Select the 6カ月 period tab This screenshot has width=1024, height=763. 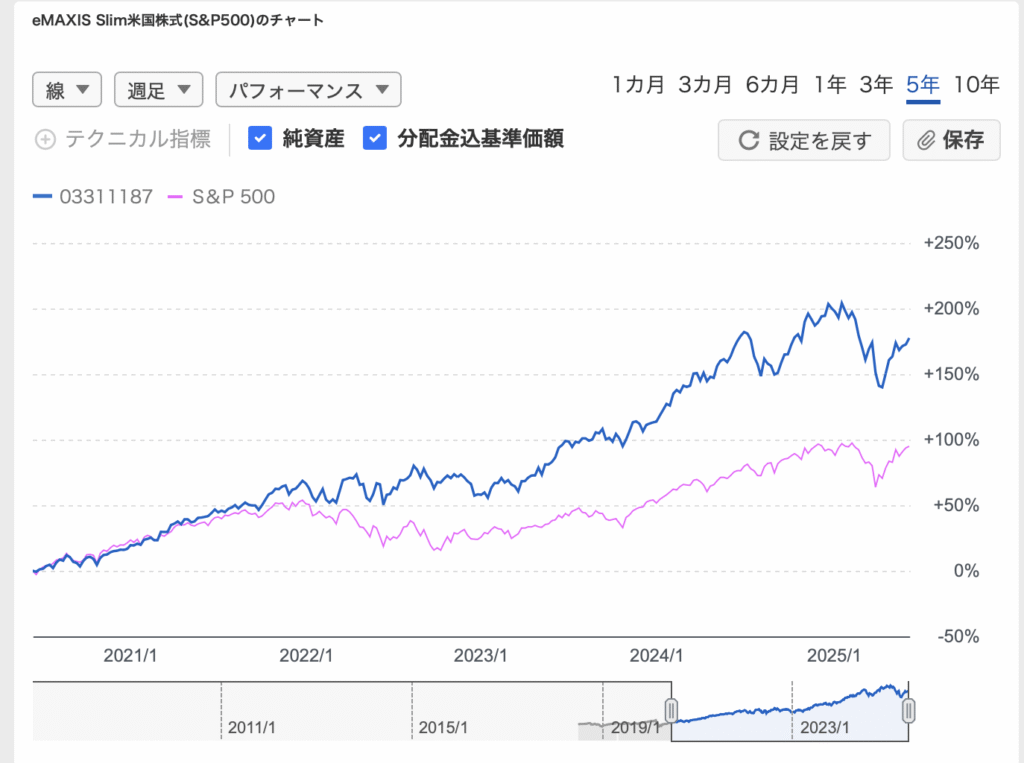773,85
